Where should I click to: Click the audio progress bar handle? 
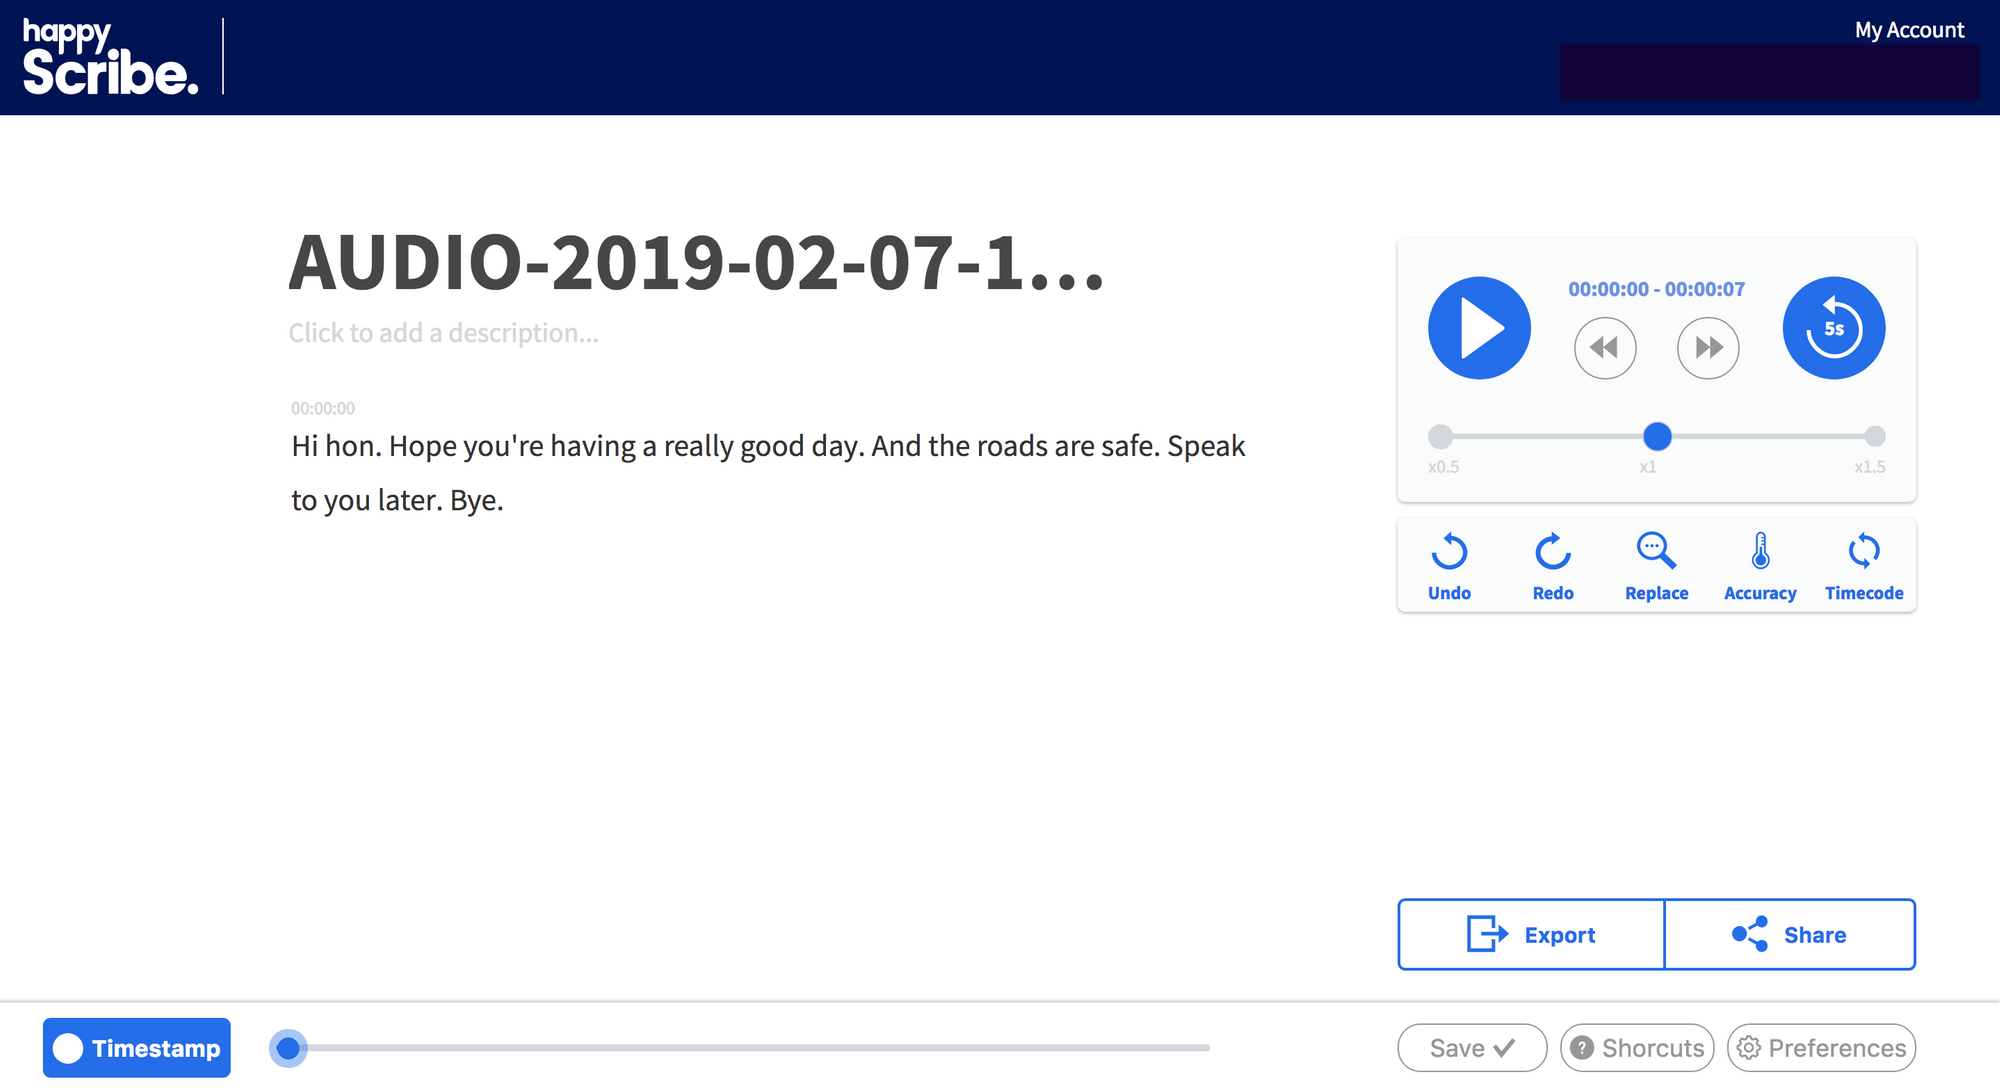pos(288,1048)
